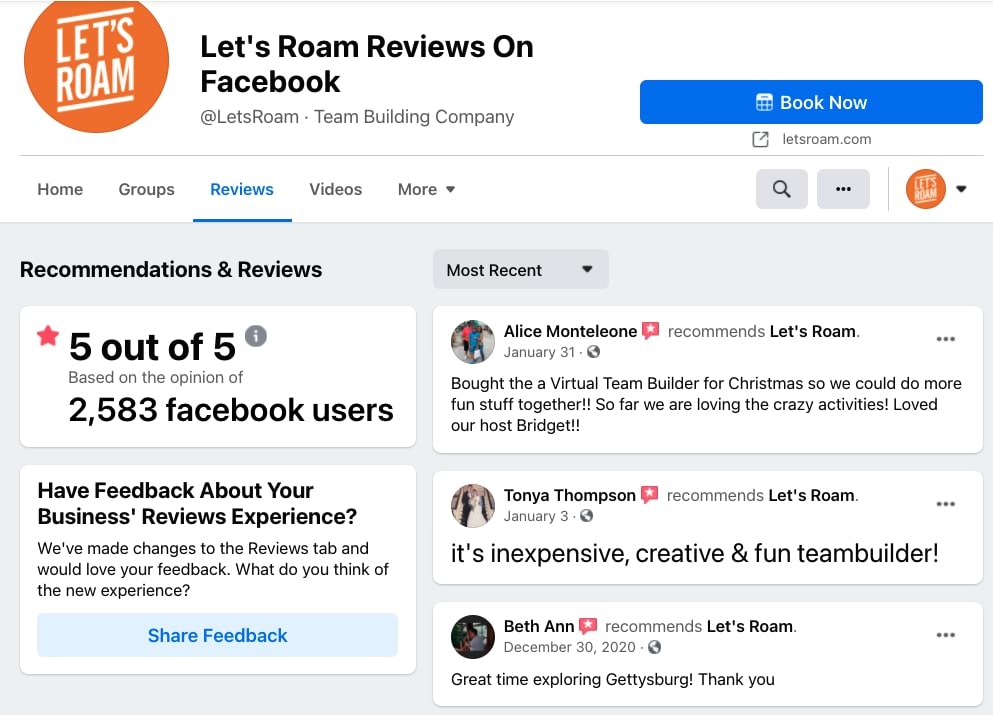
Task: Open the page options three-dot button
Action: (843, 189)
